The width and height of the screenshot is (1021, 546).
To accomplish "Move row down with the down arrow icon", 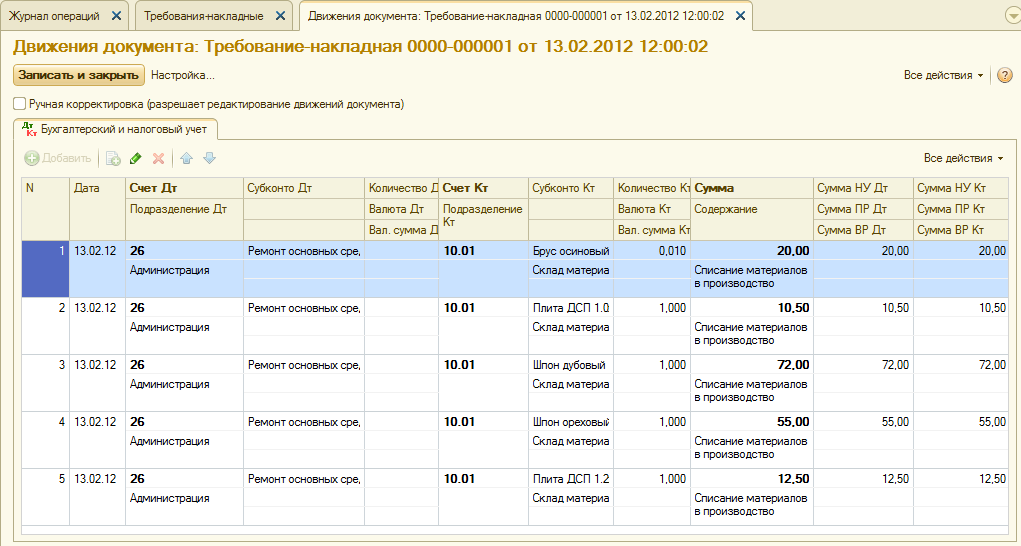I will [209, 158].
